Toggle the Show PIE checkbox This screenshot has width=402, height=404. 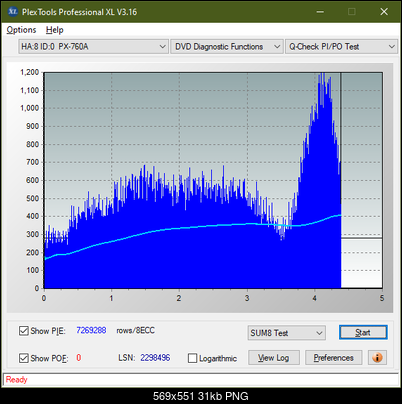(24, 331)
